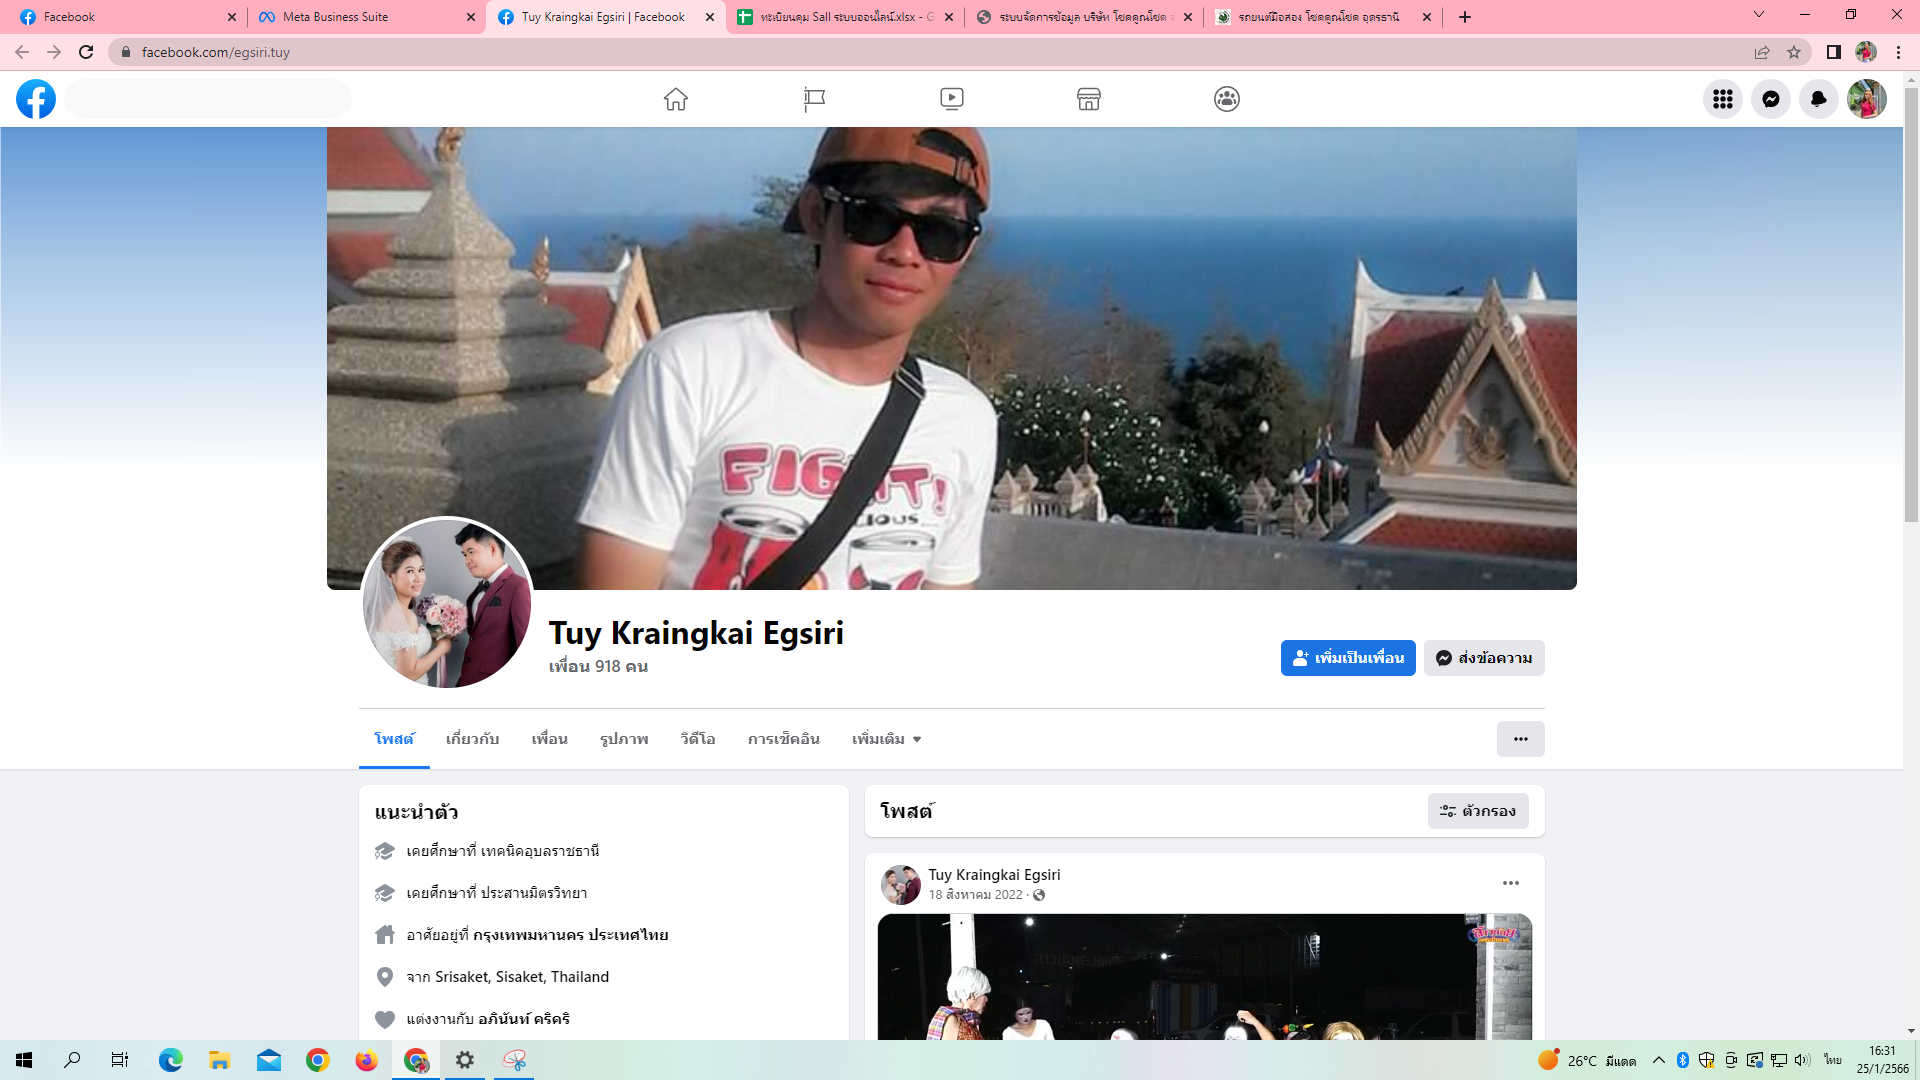The height and width of the screenshot is (1080, 1920).
Task: Switch to the รูปภาพ tab
Action: 624,739
